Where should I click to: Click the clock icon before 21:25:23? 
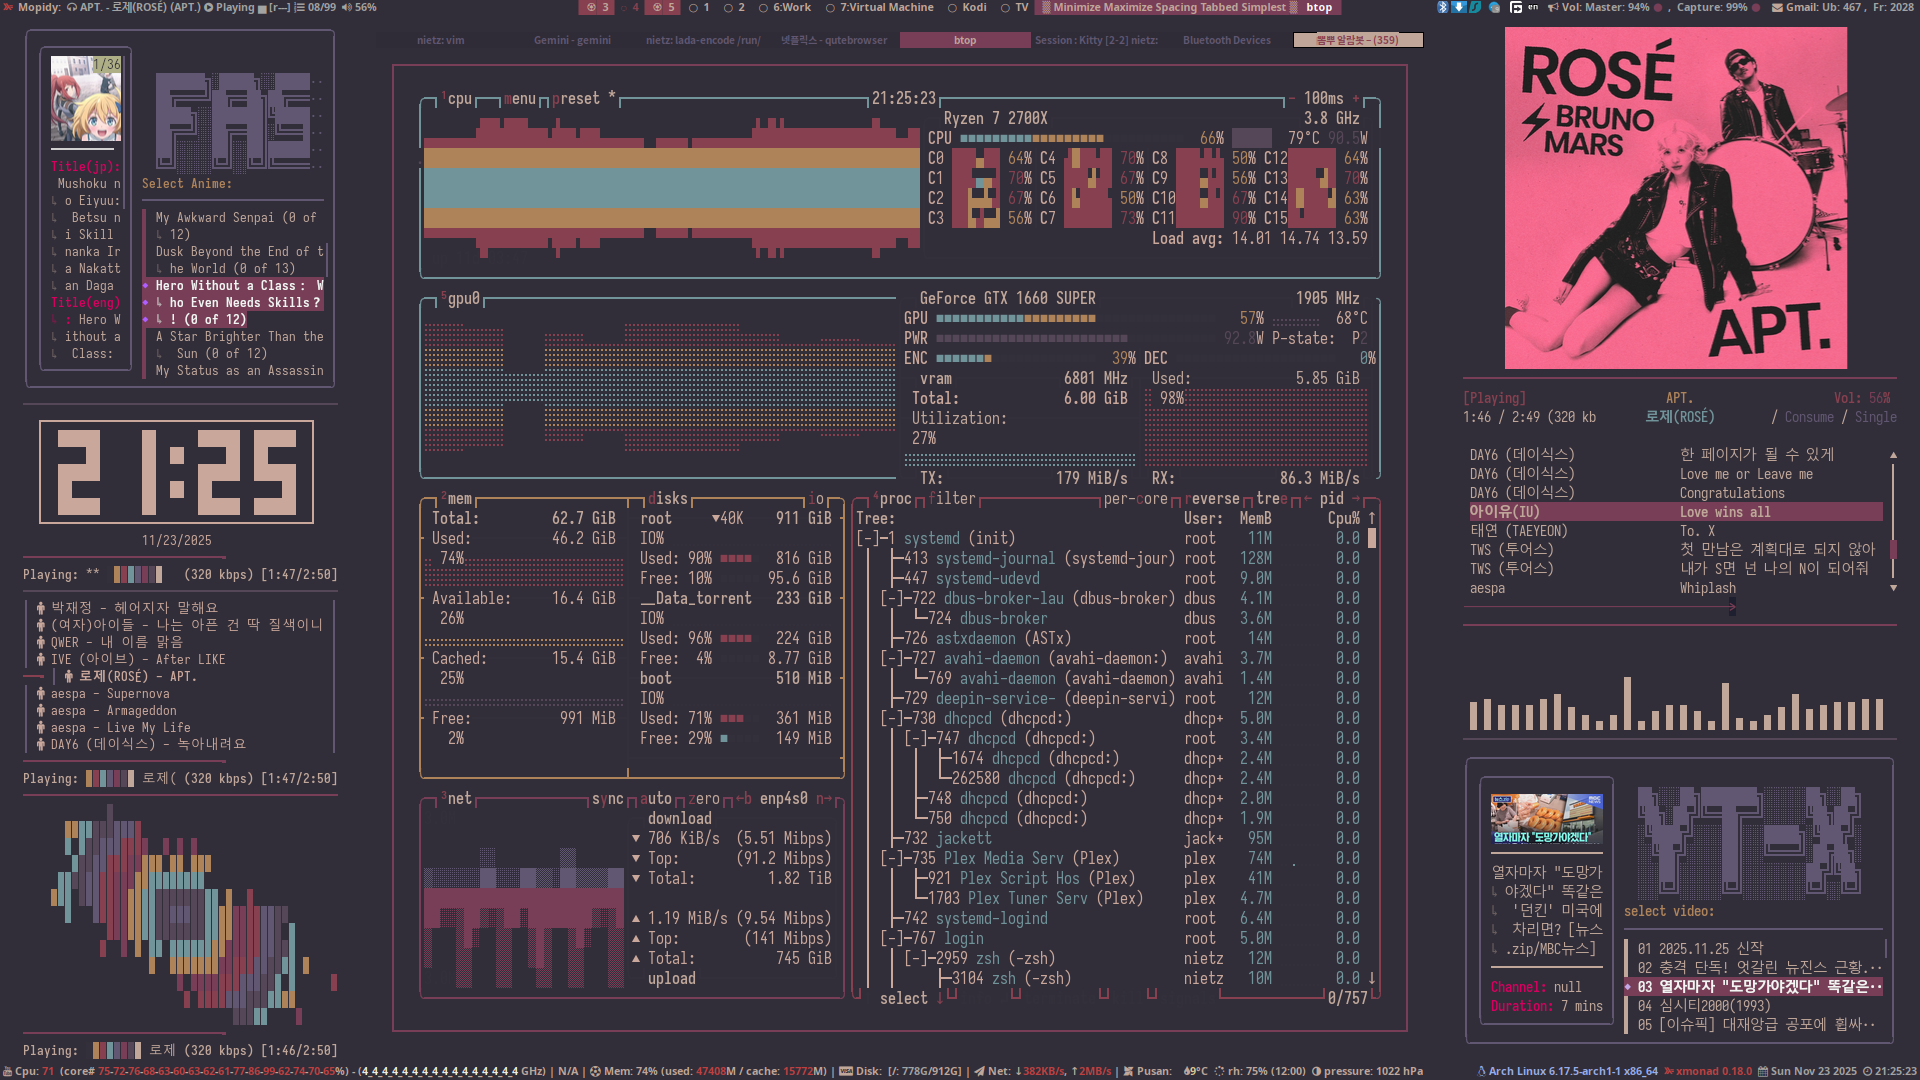click(1867, 1071)
